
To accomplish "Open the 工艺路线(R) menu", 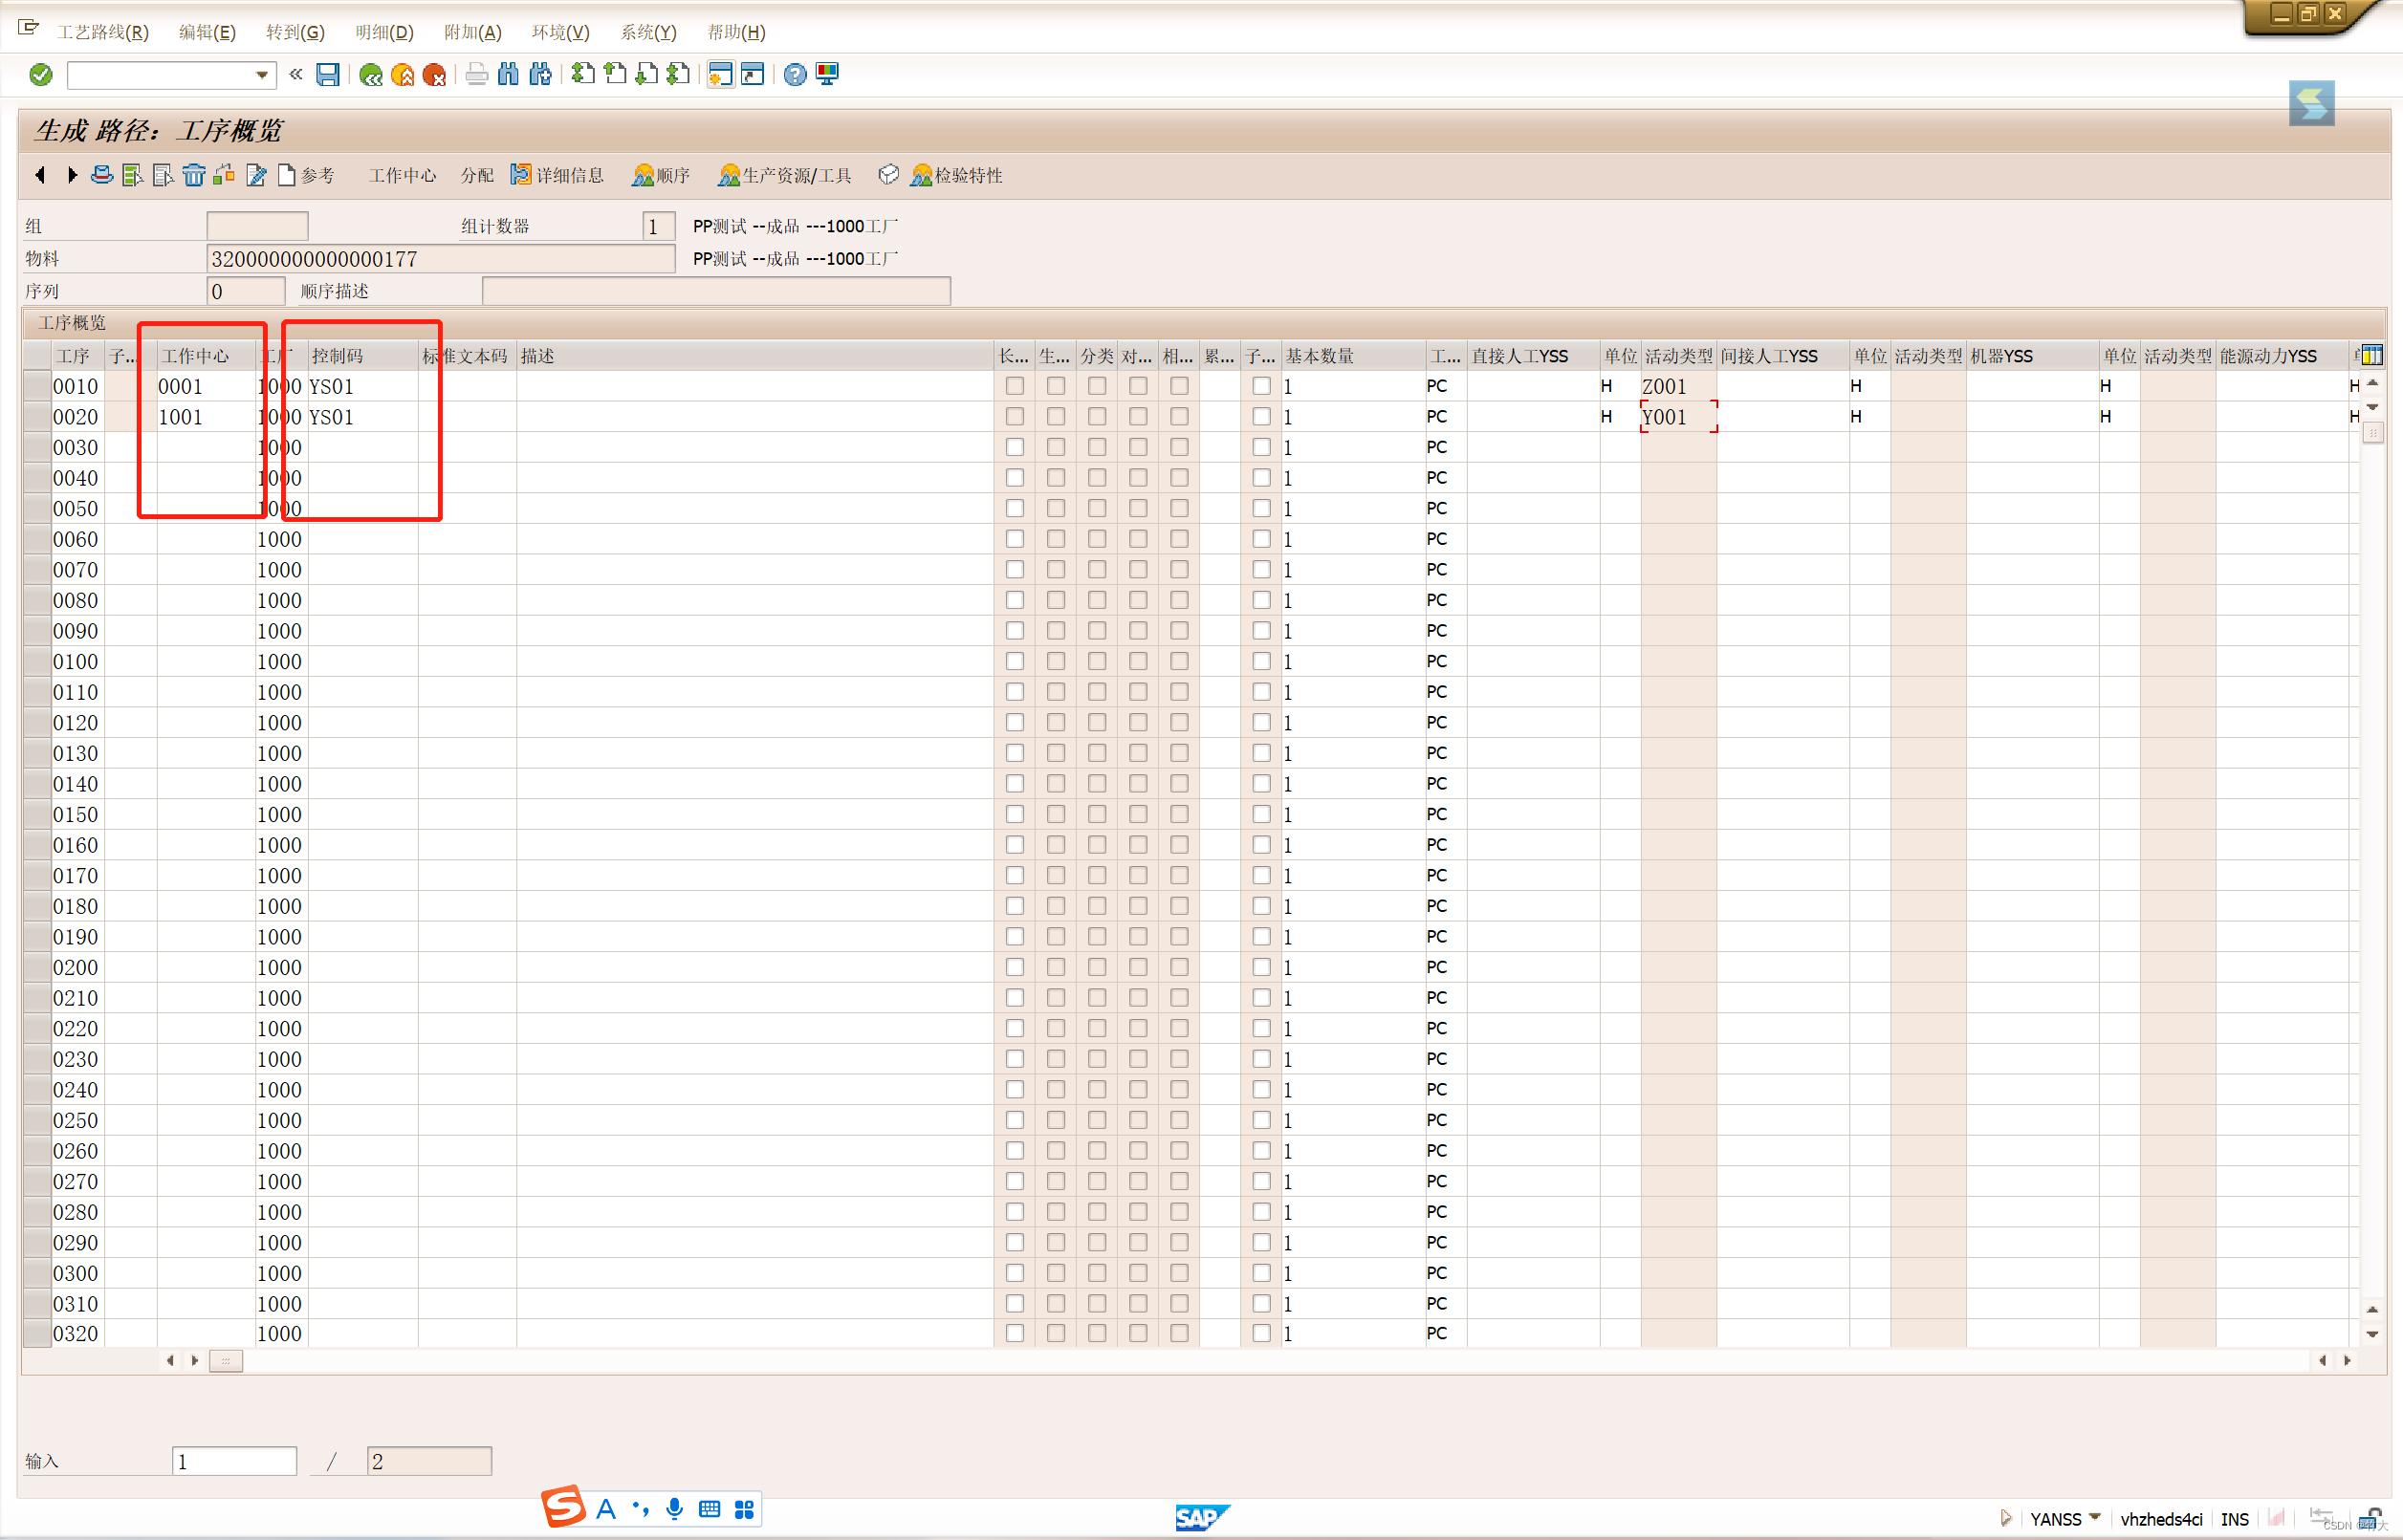I will [103, 32].
